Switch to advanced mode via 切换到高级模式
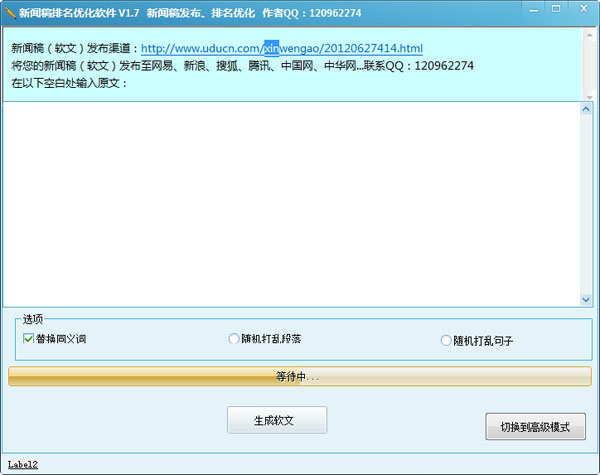600x475 pixels. pos(535,427)
